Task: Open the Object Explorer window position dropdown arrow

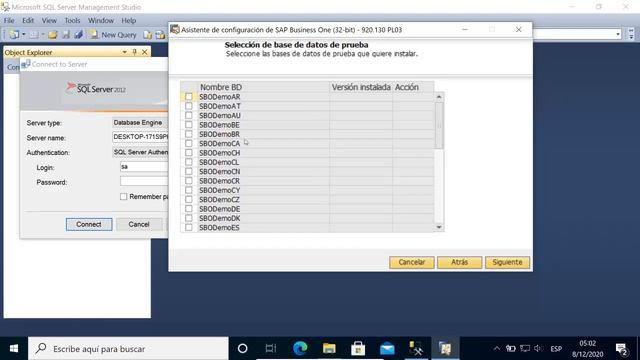Action: point(124,52)
